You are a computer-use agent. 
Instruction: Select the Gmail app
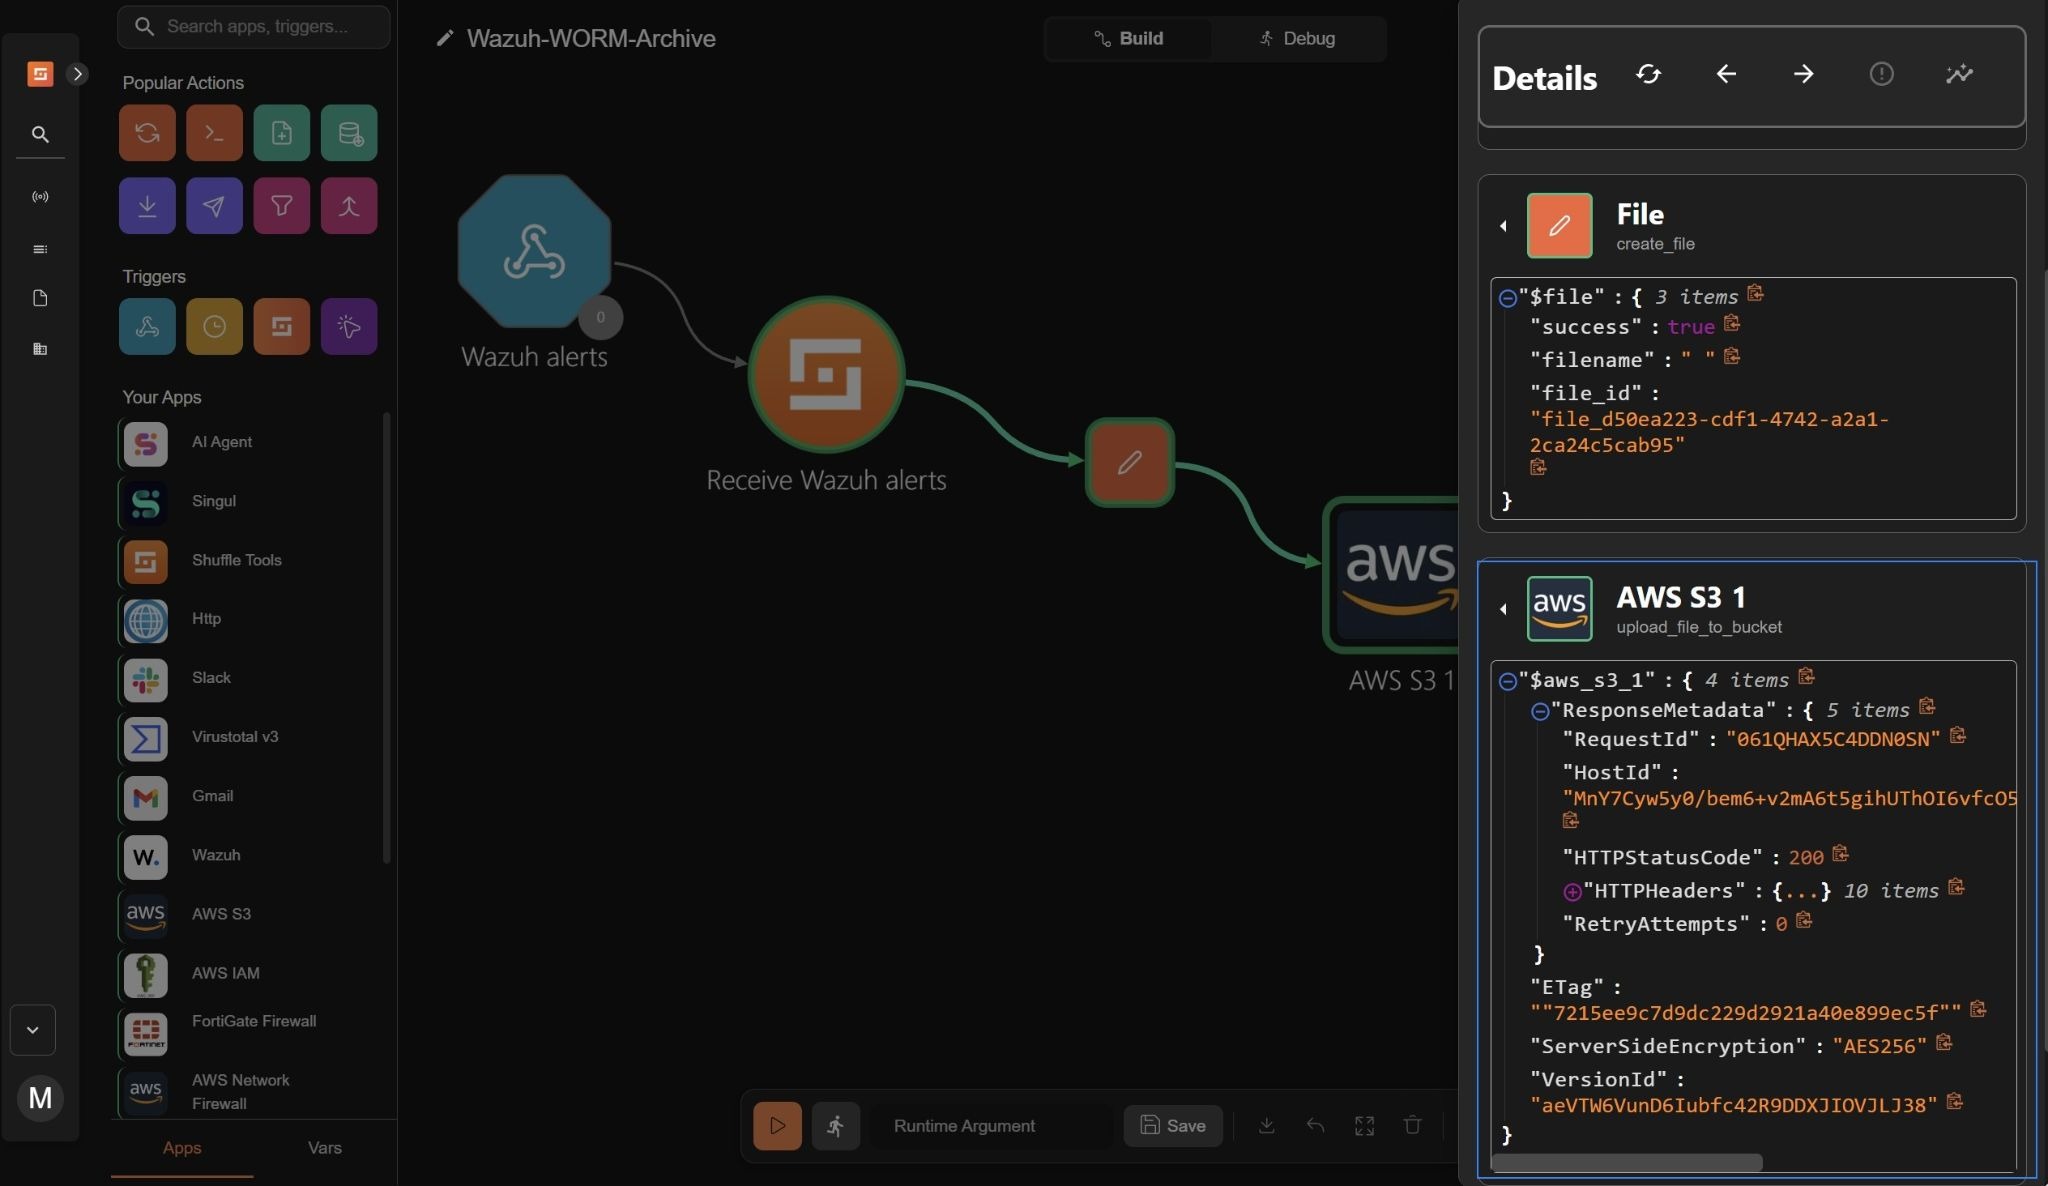coord(248,796)
